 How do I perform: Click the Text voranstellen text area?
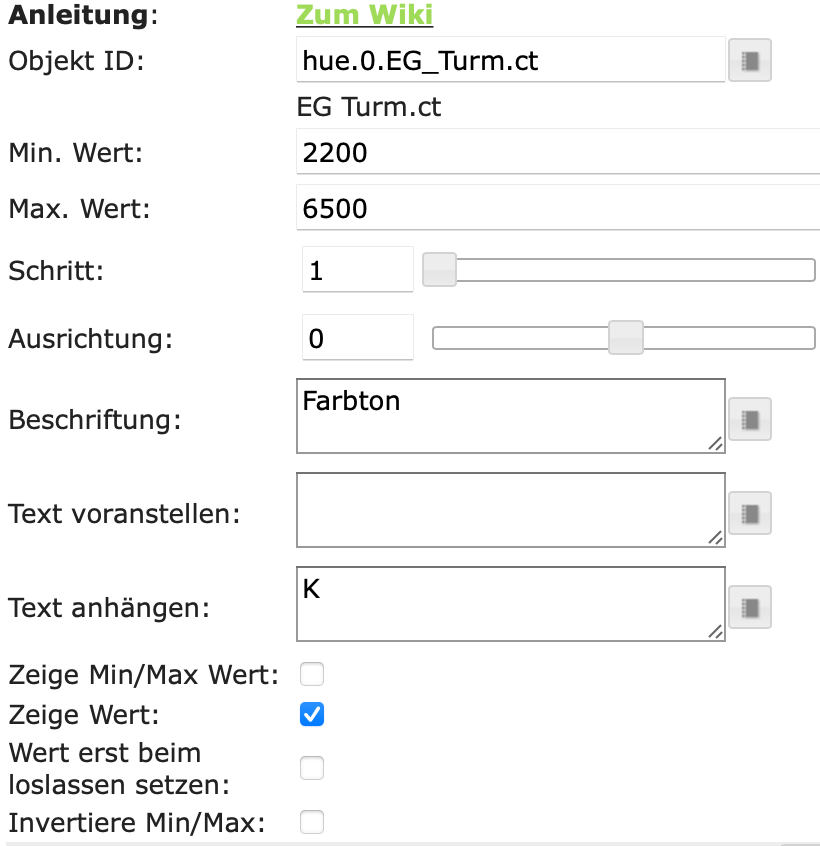[510, 510]
